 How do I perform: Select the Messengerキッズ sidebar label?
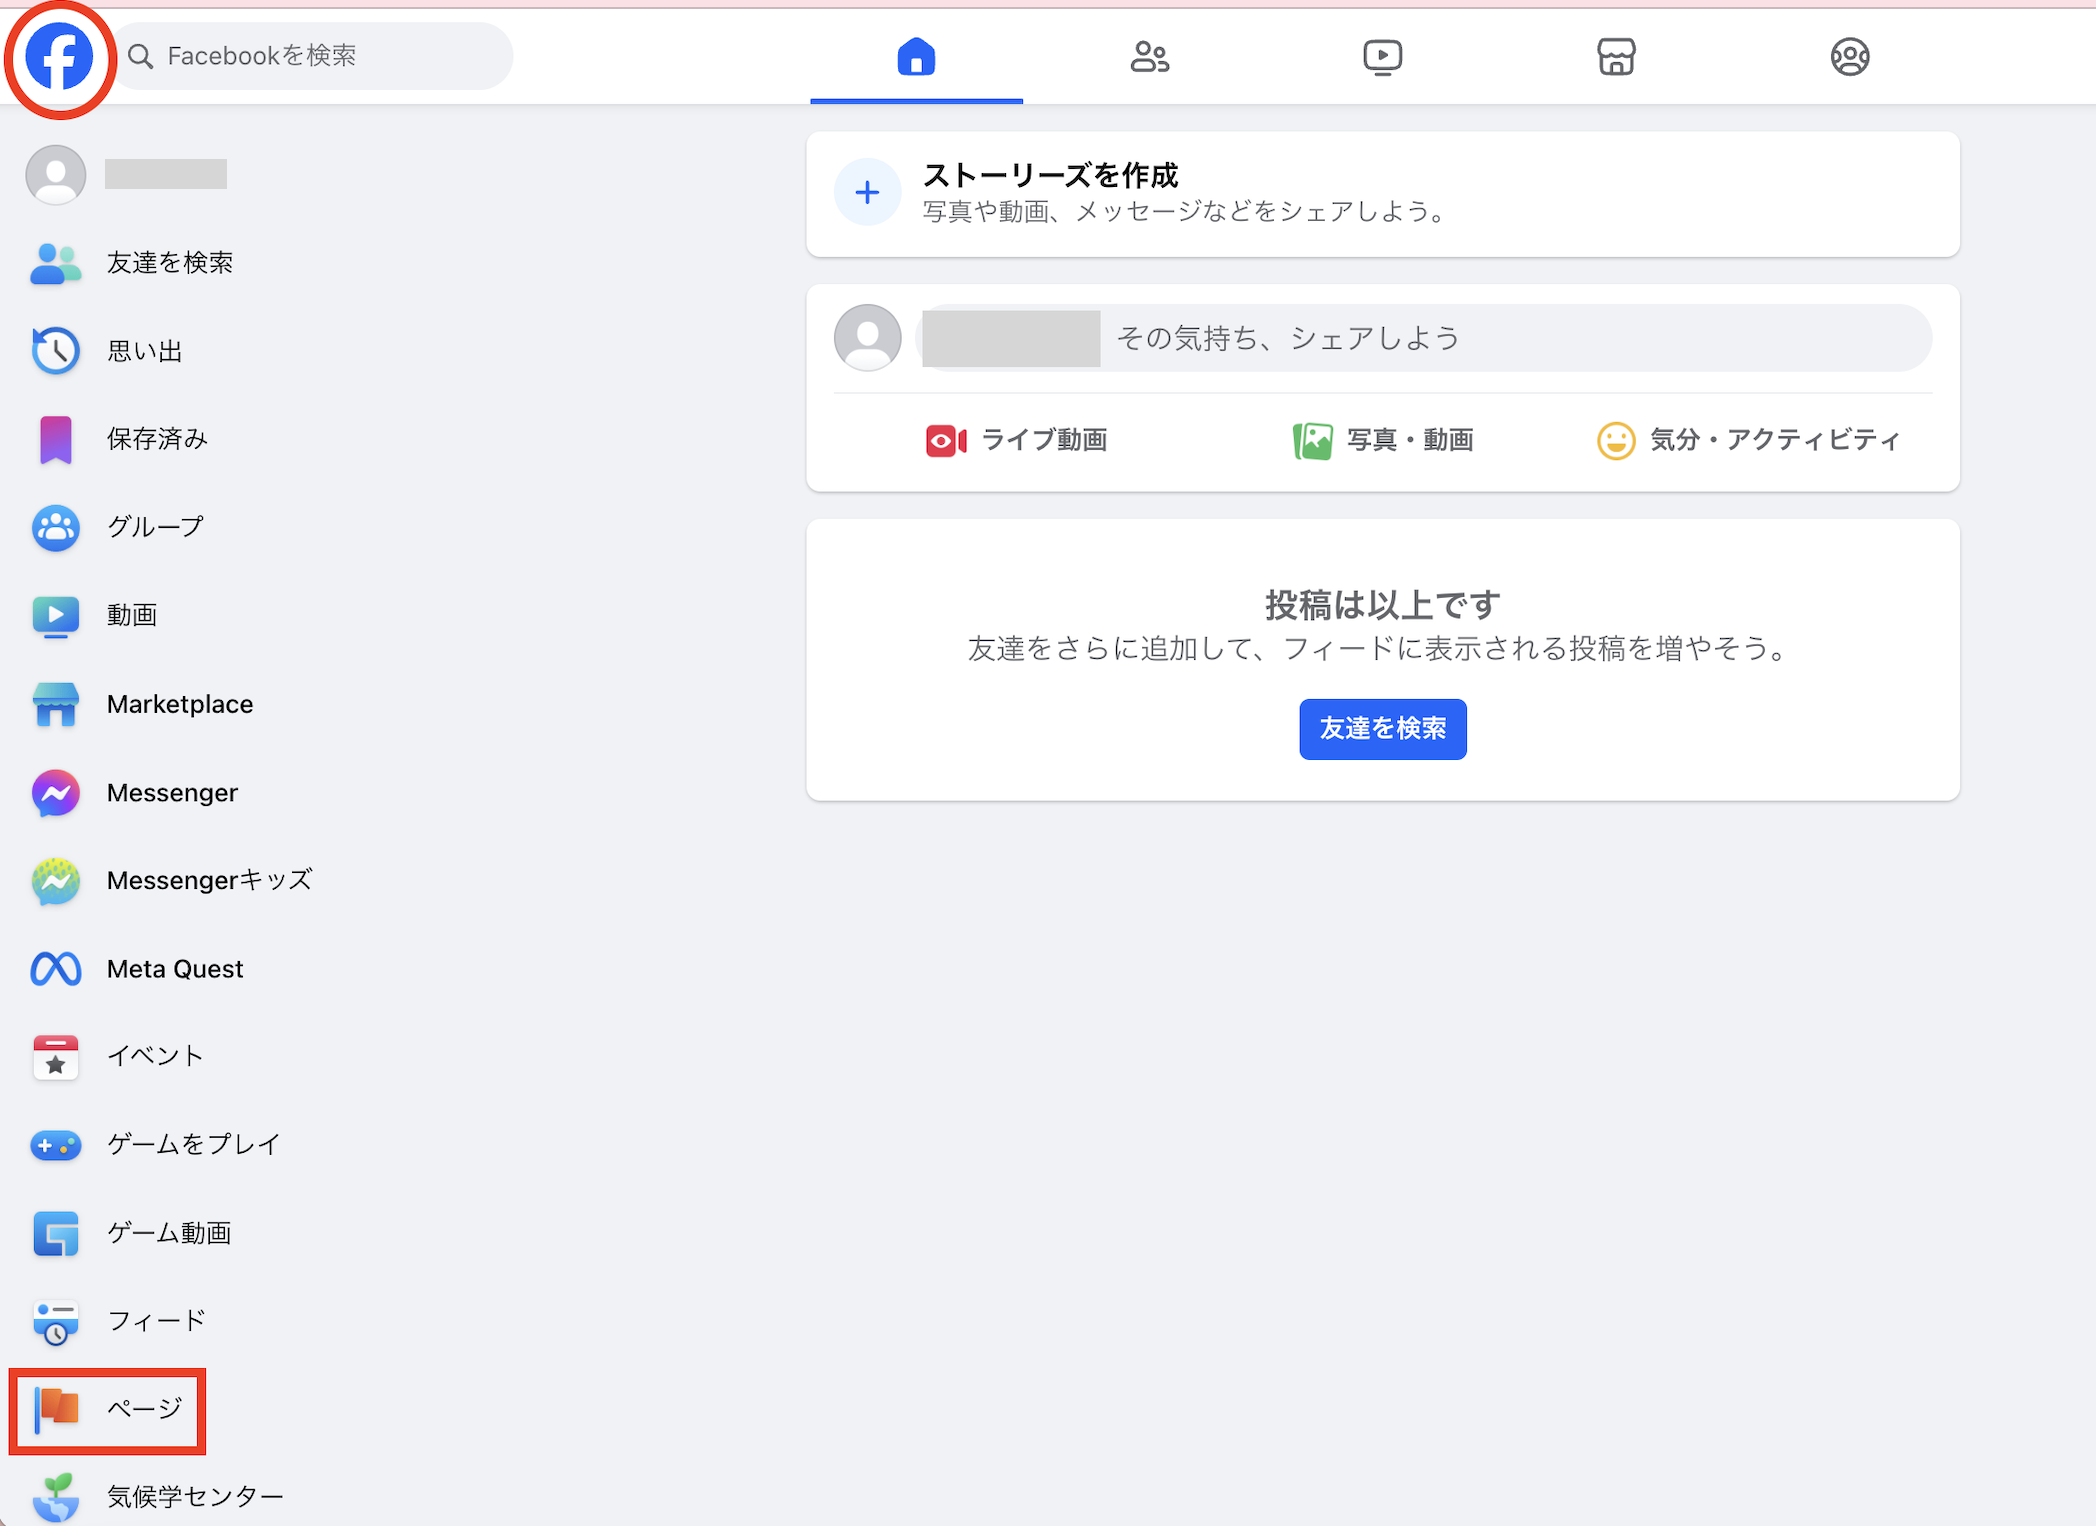tap(210, 881)
